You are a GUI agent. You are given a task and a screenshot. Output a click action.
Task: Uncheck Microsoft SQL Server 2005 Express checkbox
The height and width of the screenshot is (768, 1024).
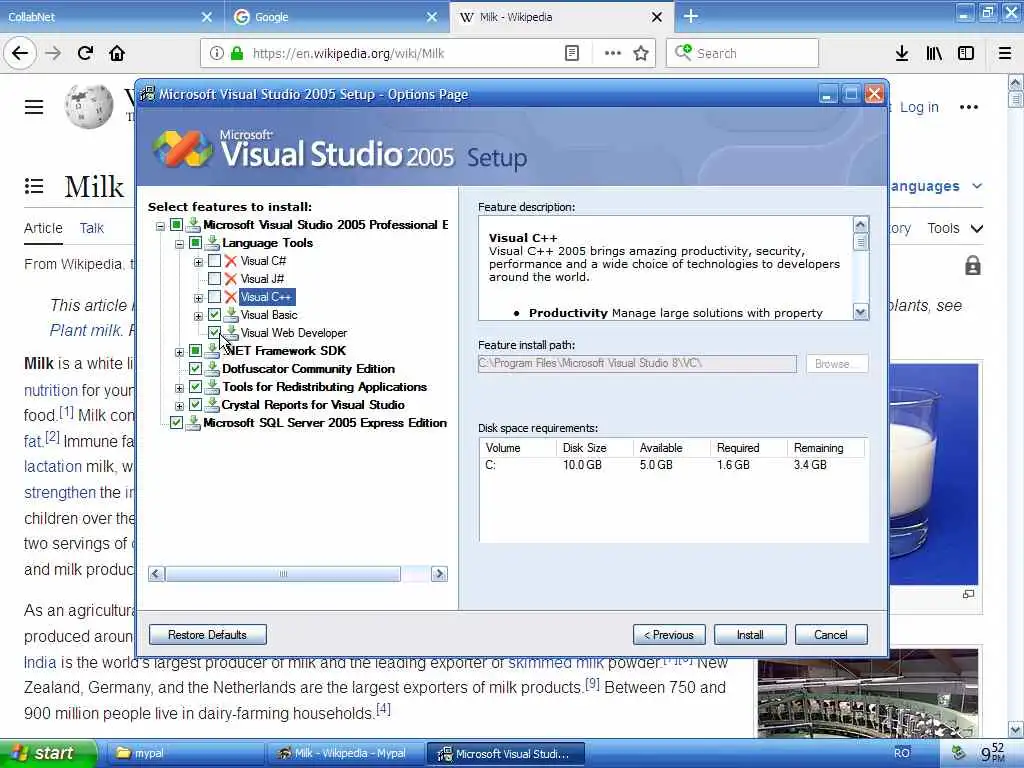click(x=176, y=423)
